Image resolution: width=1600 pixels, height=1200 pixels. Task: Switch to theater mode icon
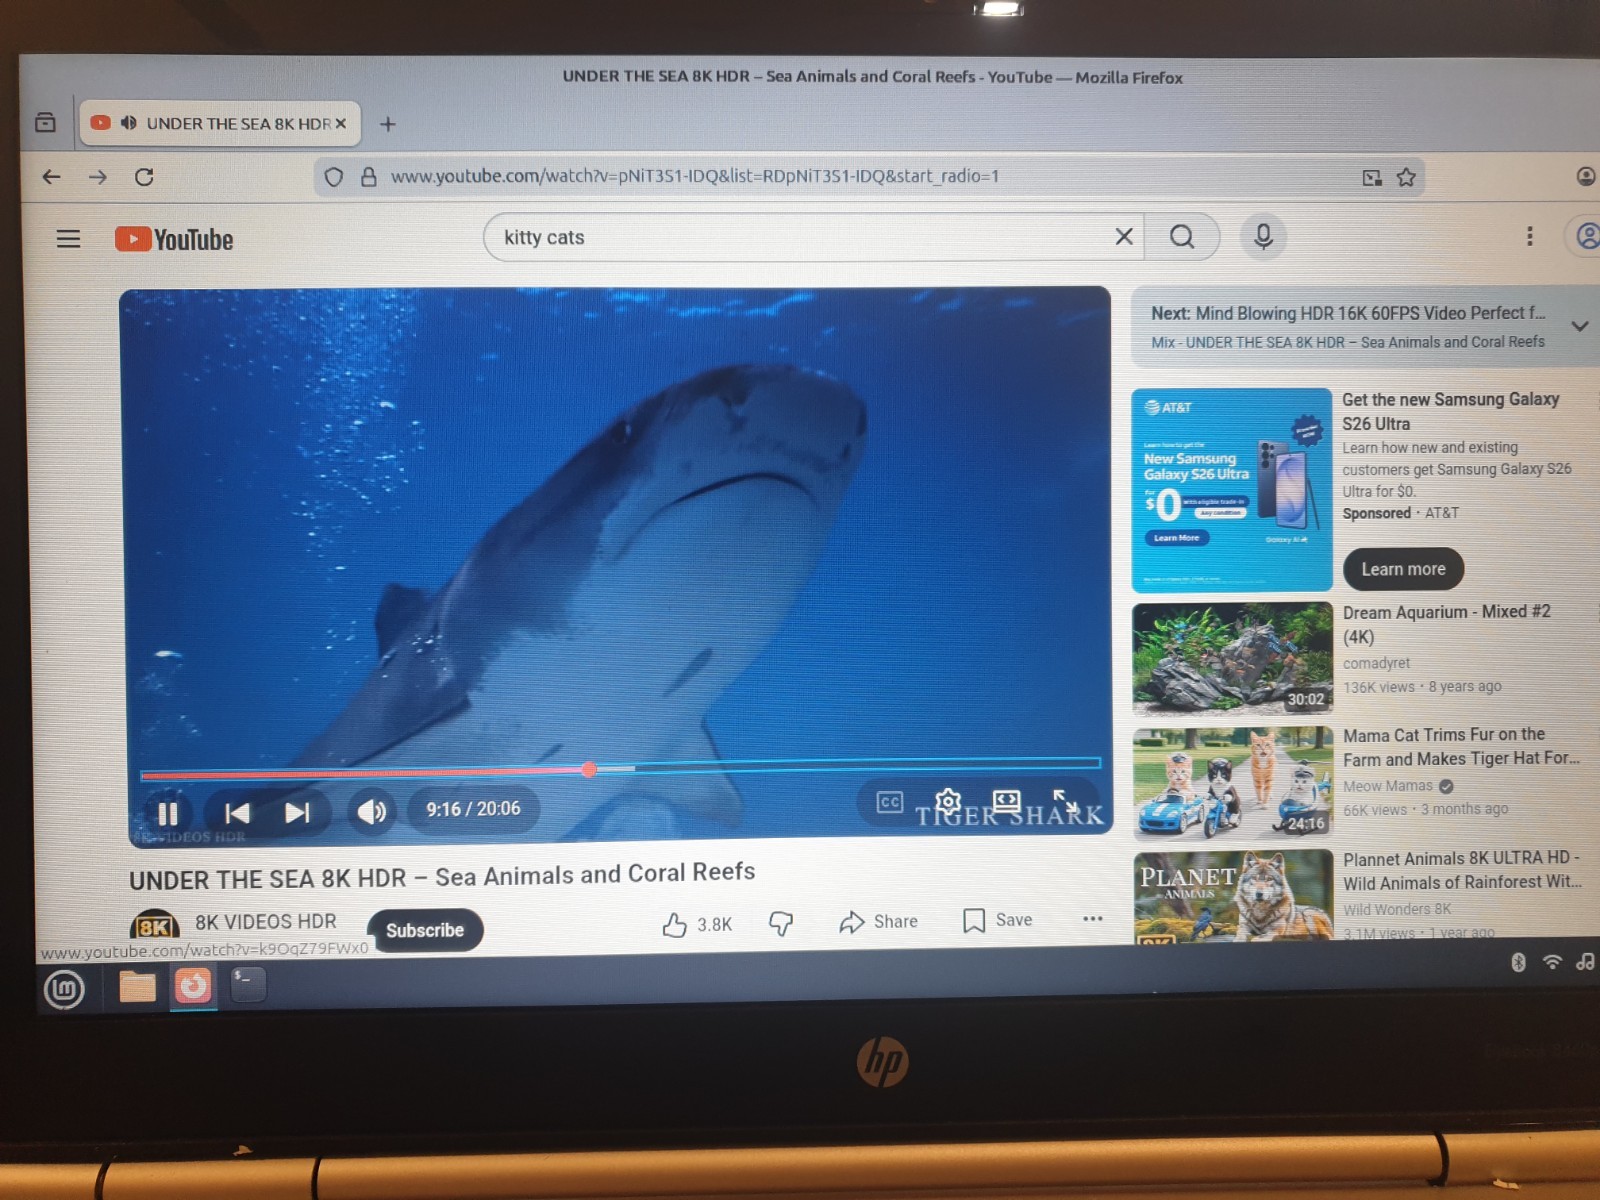coord(1006,800)
